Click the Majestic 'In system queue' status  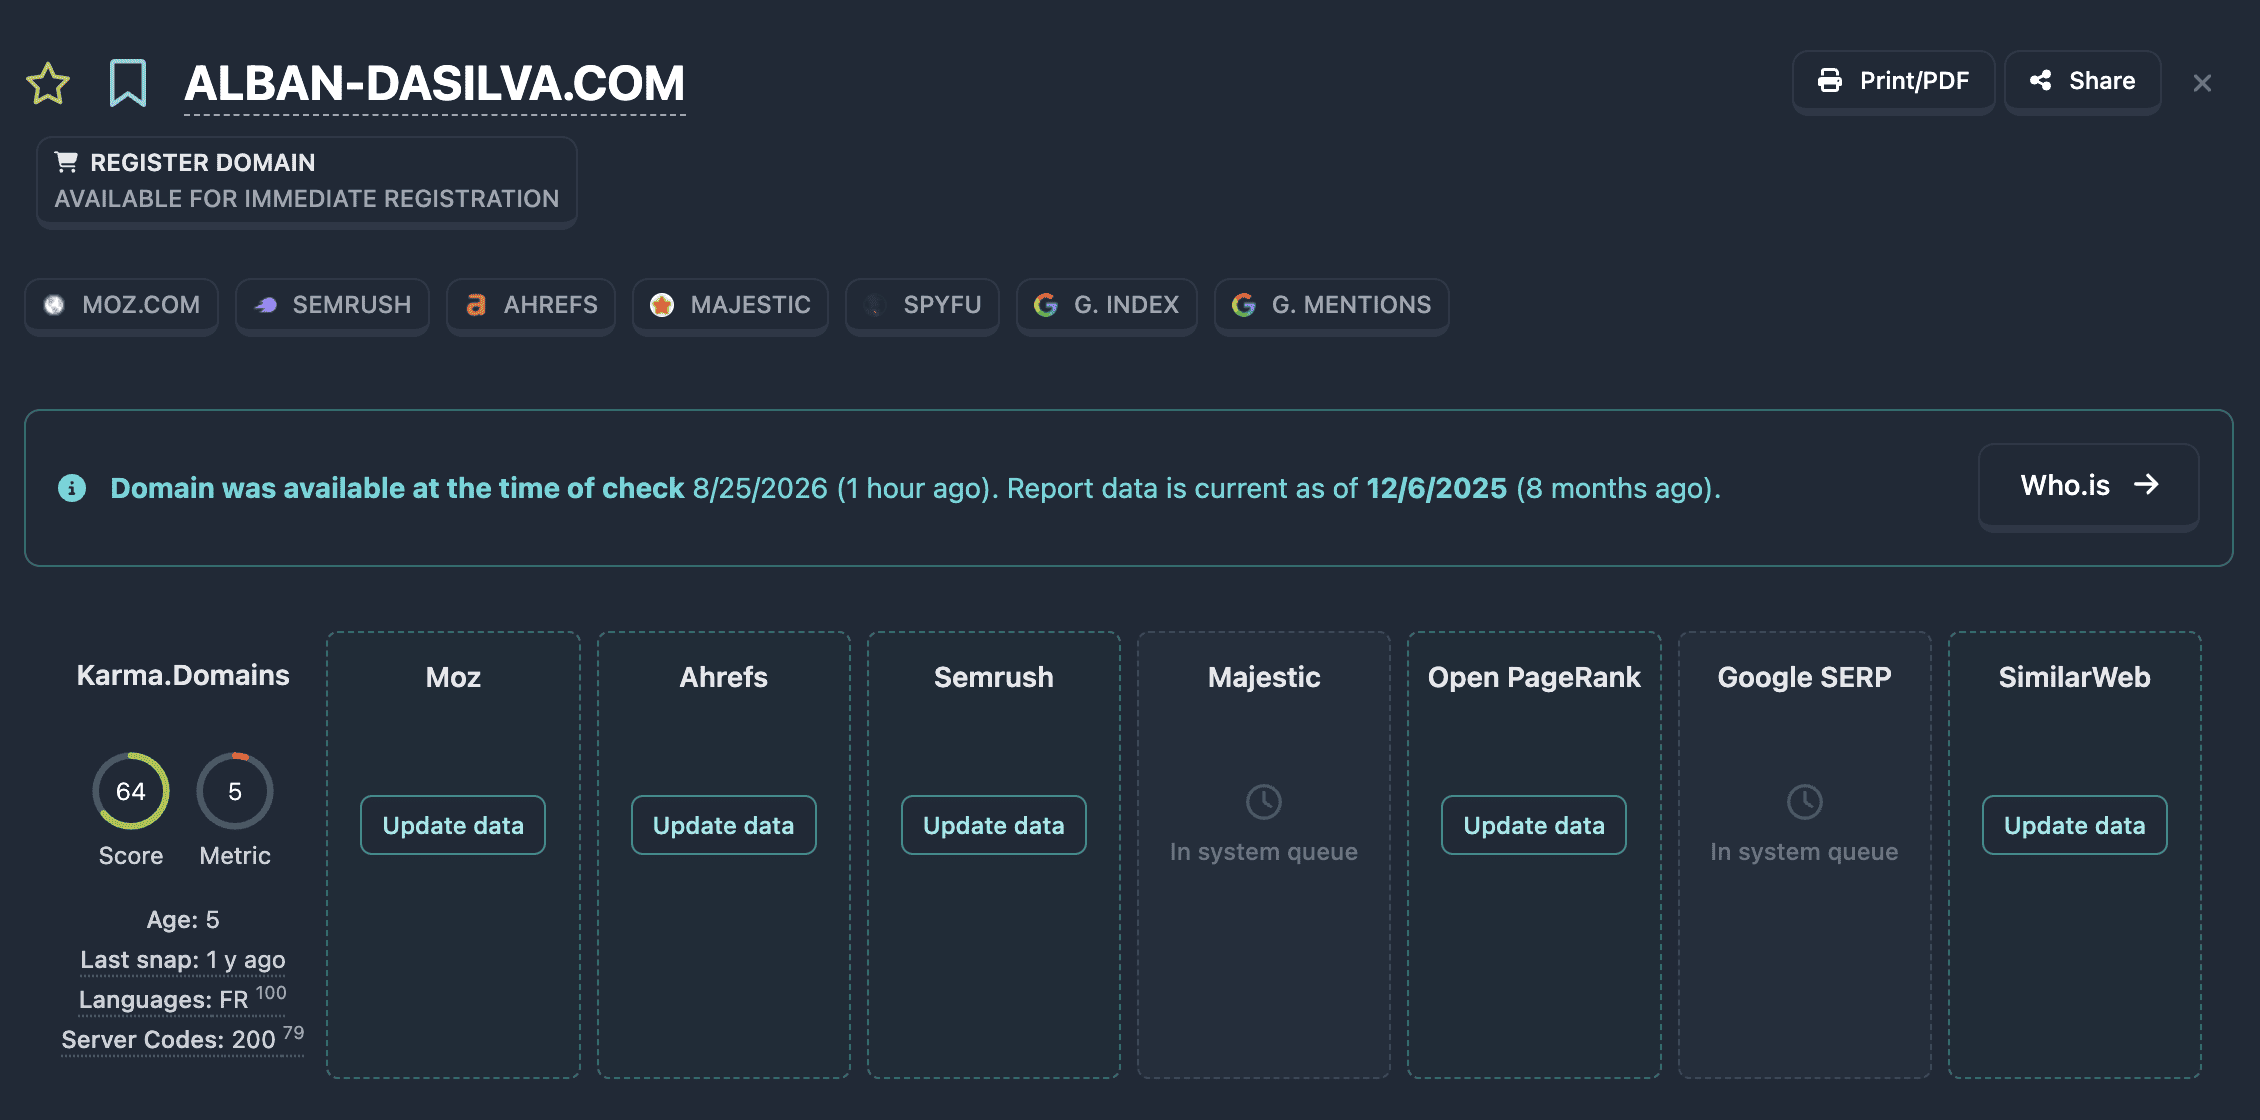tap(1264, 852)
